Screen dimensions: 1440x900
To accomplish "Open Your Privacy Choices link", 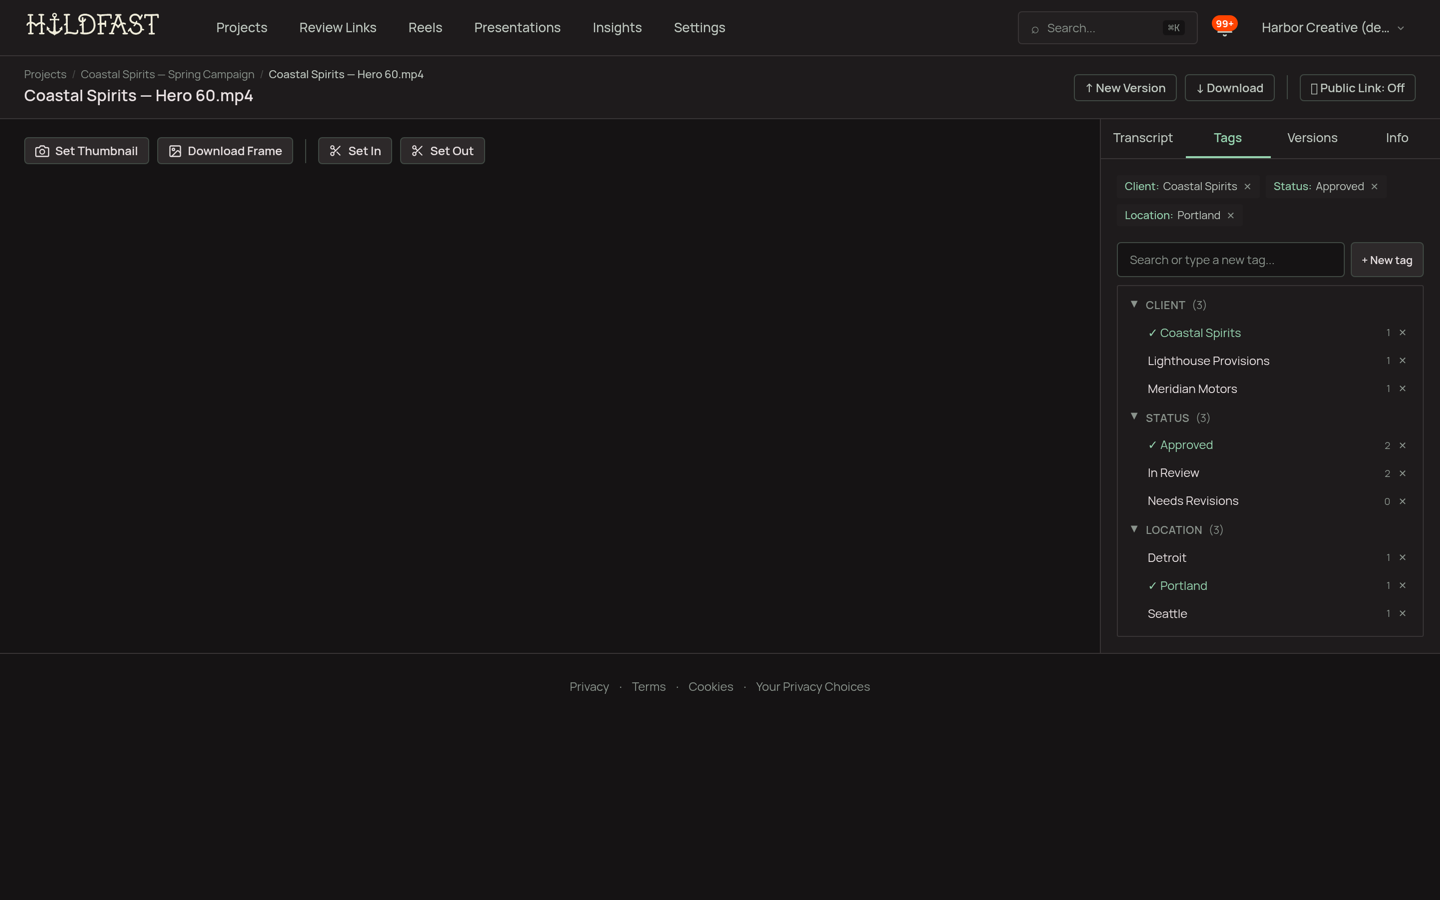I will [x=812, y=687].
